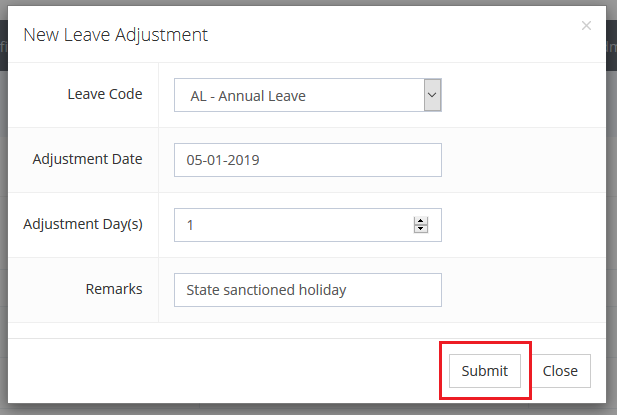Expand the Leave Code dropdown arrow
This screenshot has width=617, height=415.
tap(432, 95)
